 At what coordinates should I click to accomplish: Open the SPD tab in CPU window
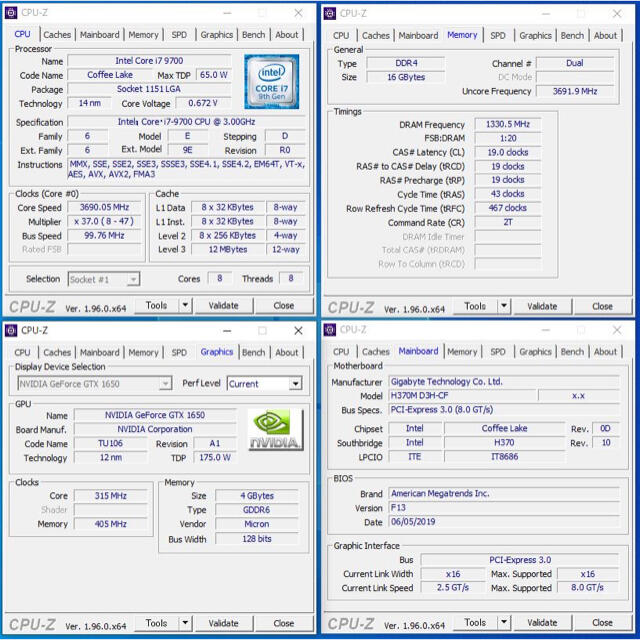pyautogui.click(x=179, y=35)
